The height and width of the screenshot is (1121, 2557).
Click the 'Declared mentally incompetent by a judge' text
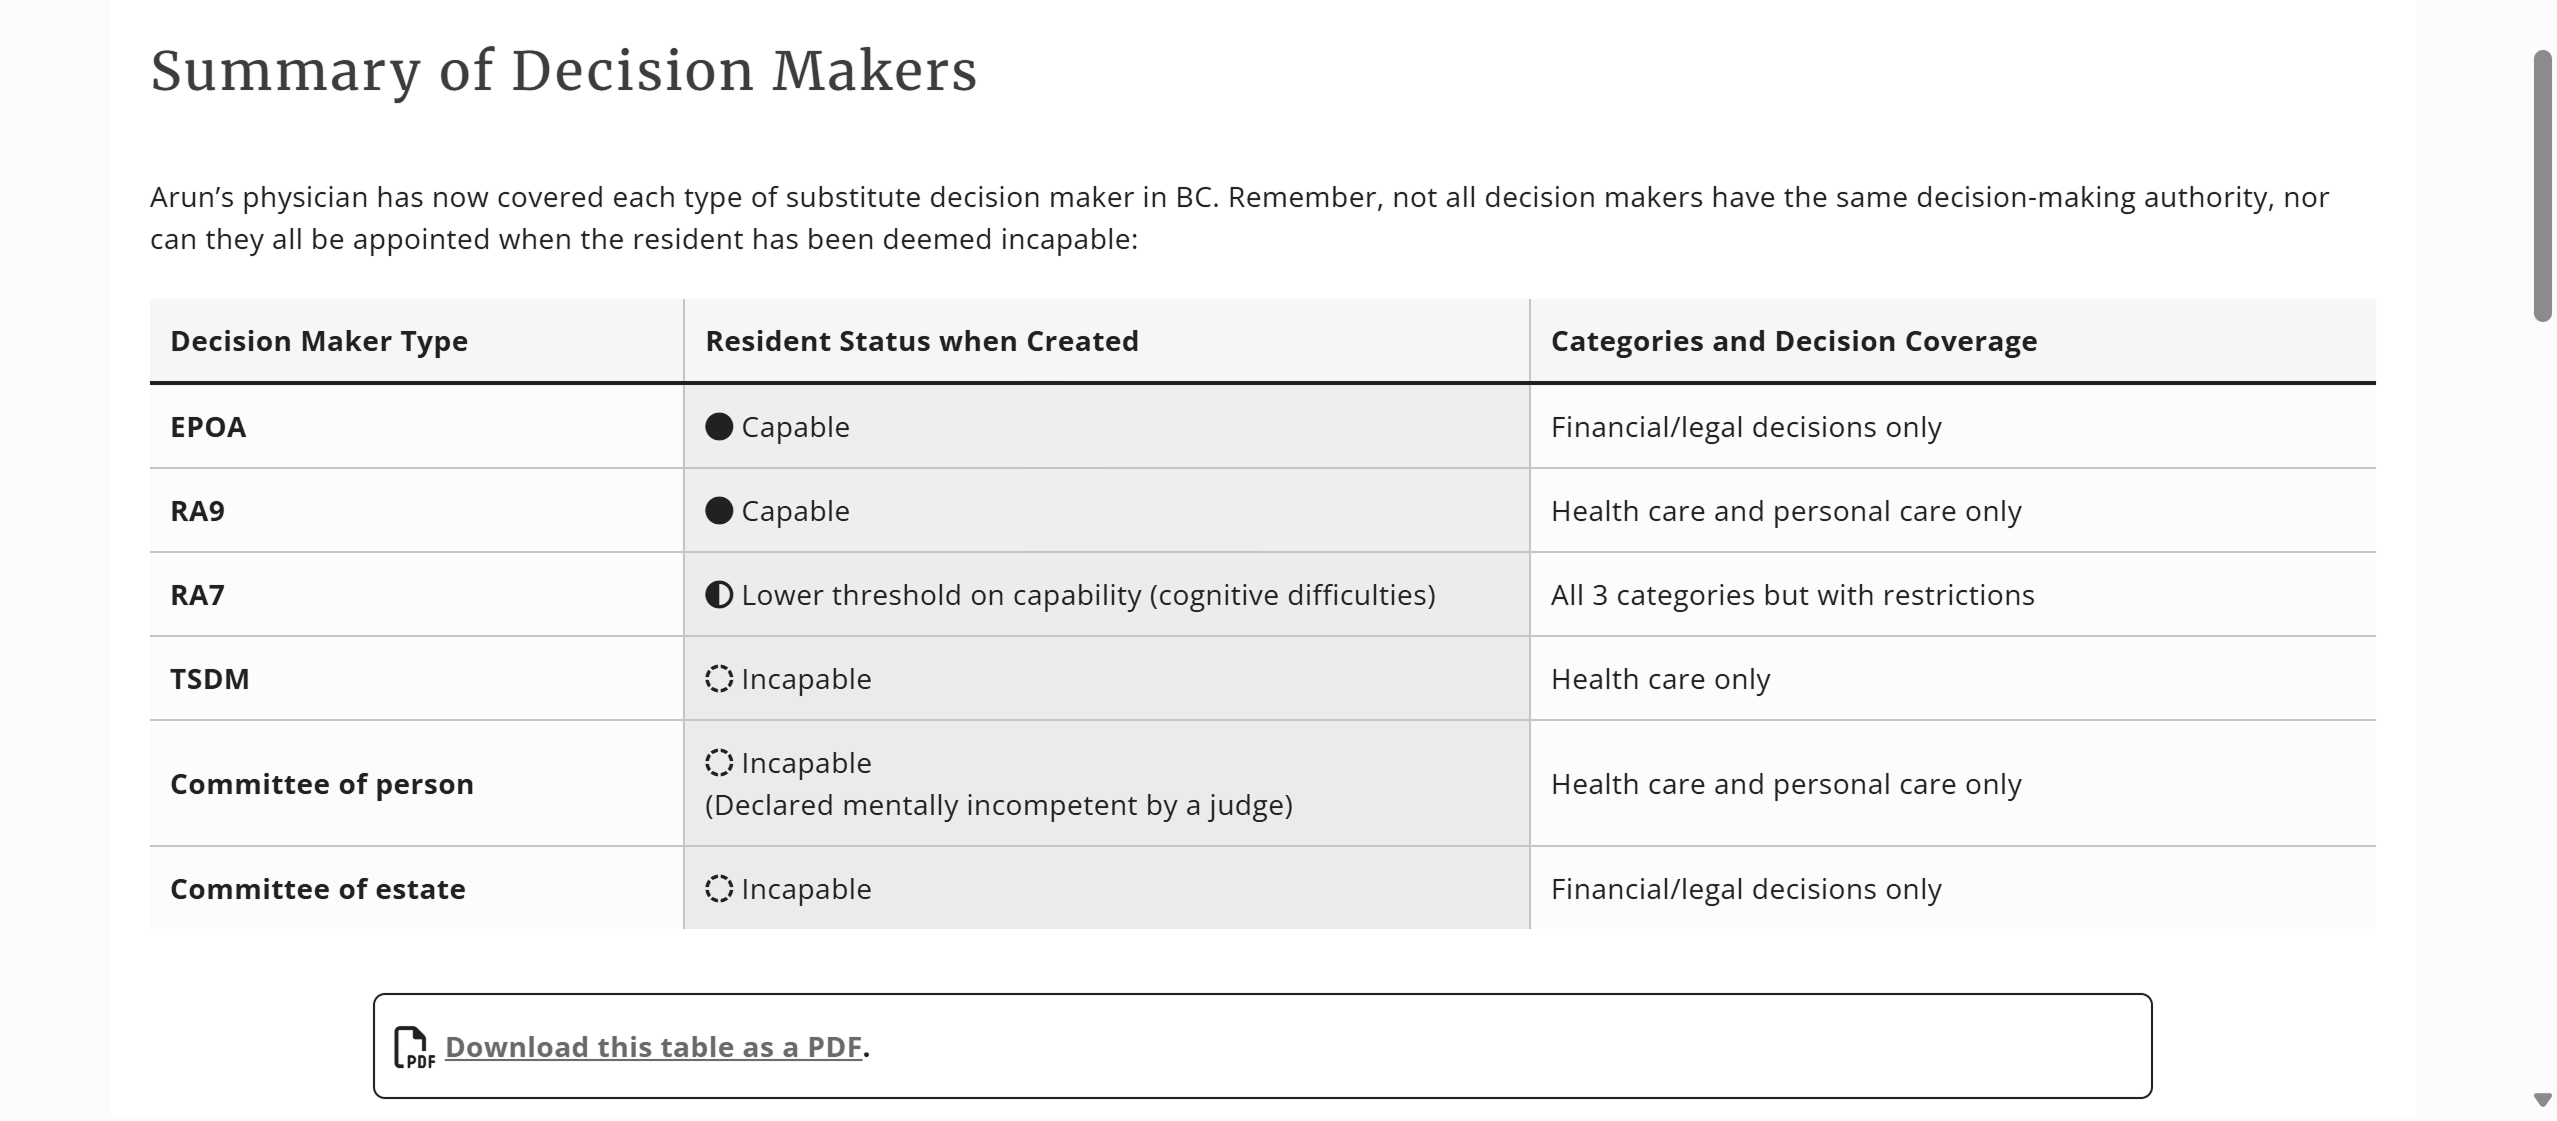998,805
